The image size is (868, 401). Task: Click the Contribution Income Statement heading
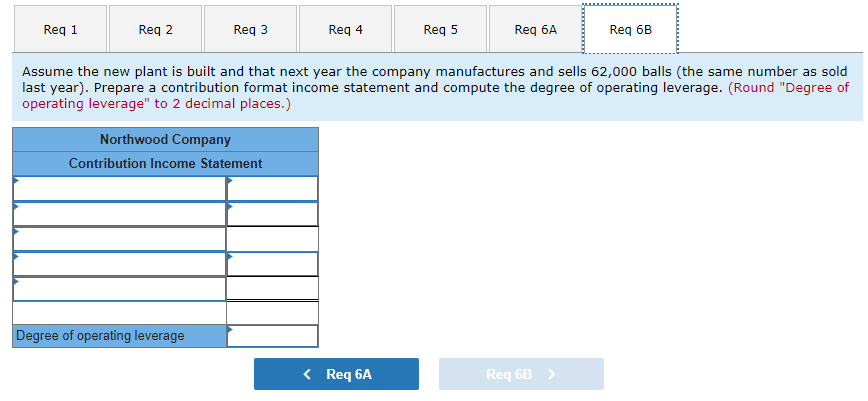click(166, 164)
